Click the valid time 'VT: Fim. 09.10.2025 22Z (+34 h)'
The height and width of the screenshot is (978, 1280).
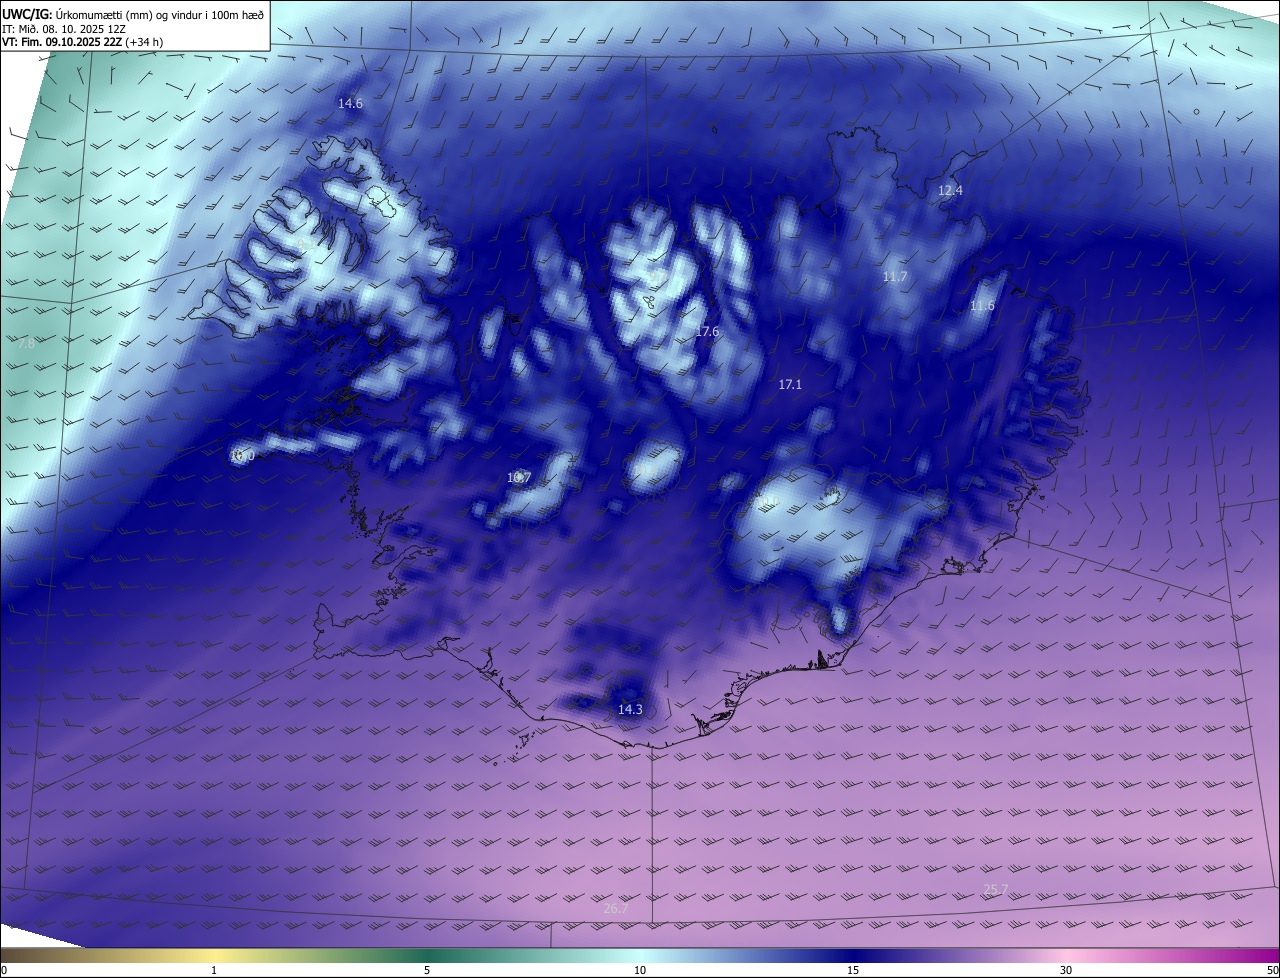[83, 42]
